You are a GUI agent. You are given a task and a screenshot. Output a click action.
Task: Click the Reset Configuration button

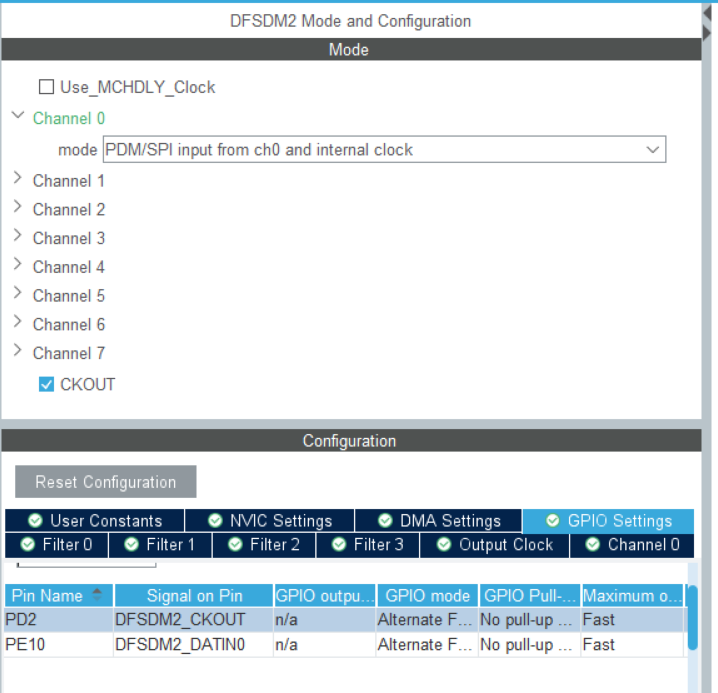(106, 481)
